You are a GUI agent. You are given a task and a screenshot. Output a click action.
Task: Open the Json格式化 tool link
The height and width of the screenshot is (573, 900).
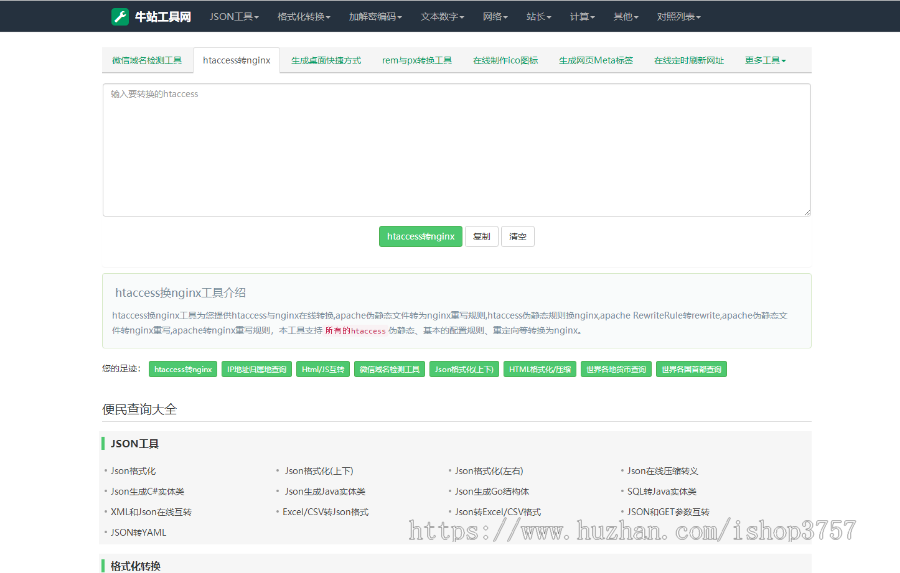click(x=133, y=471)
